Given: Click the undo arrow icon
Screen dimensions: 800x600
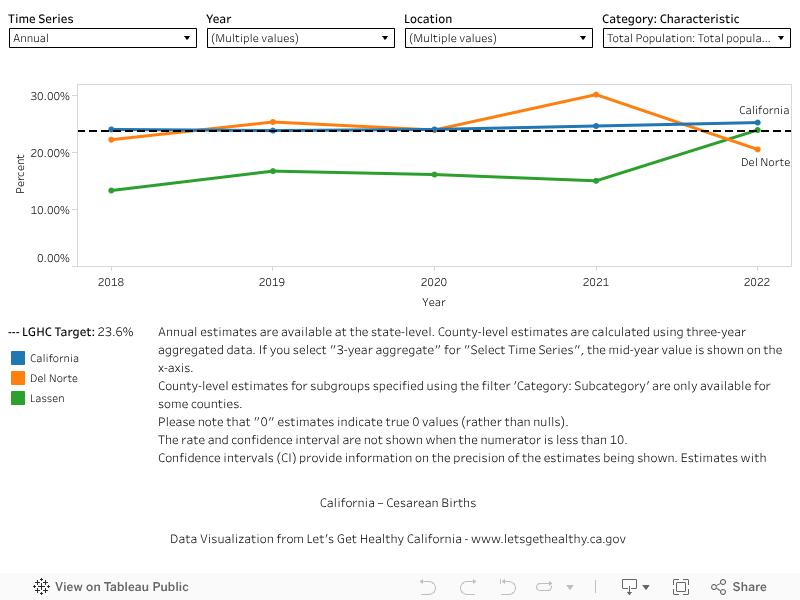Looking at the screenshot, I should tap(428, 587).
